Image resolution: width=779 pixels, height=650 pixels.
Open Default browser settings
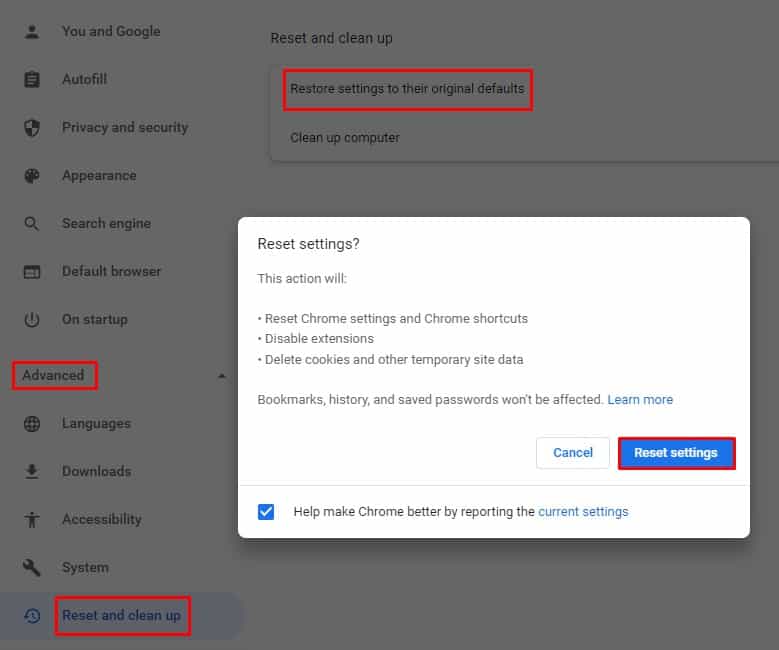(112, 271)
